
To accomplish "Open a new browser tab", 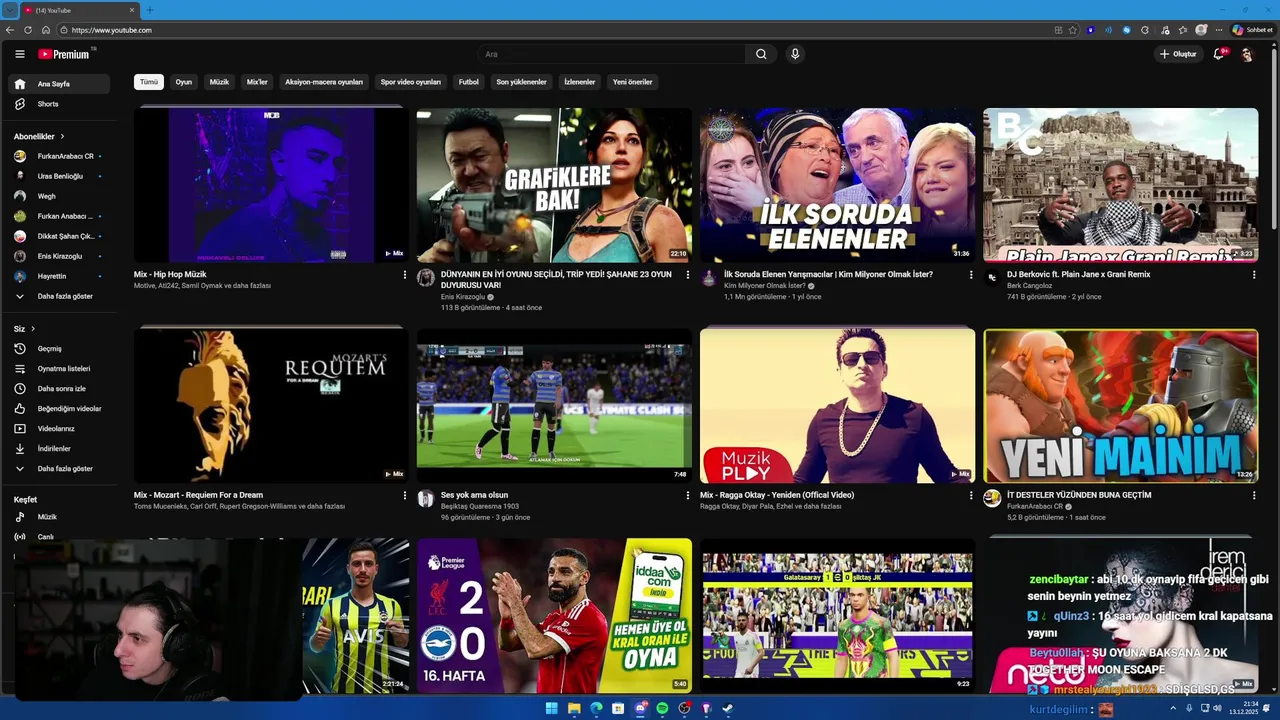I will point(150,10).
